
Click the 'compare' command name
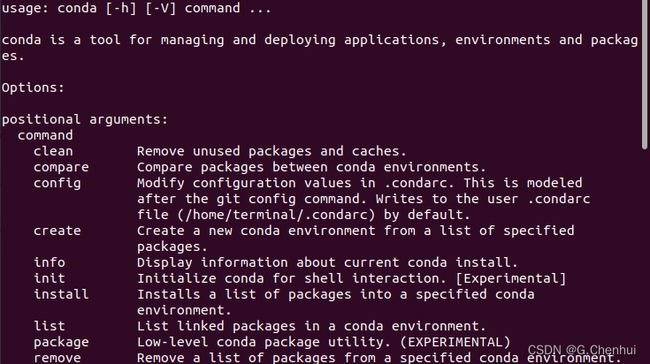61,167
